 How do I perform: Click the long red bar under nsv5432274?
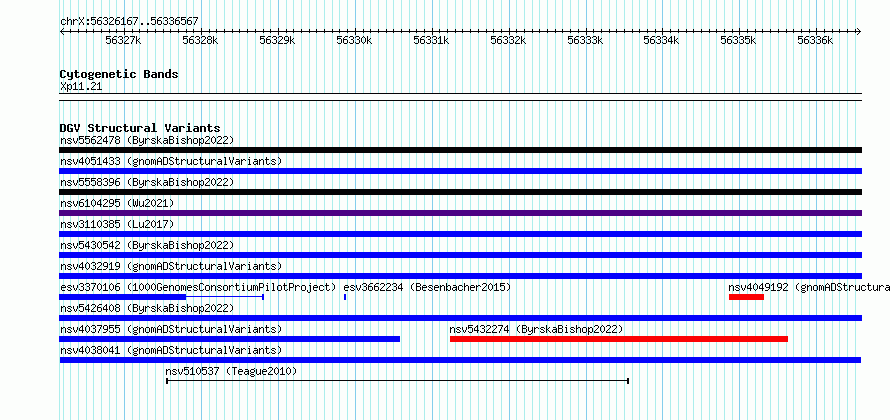[x=619, y=339]
